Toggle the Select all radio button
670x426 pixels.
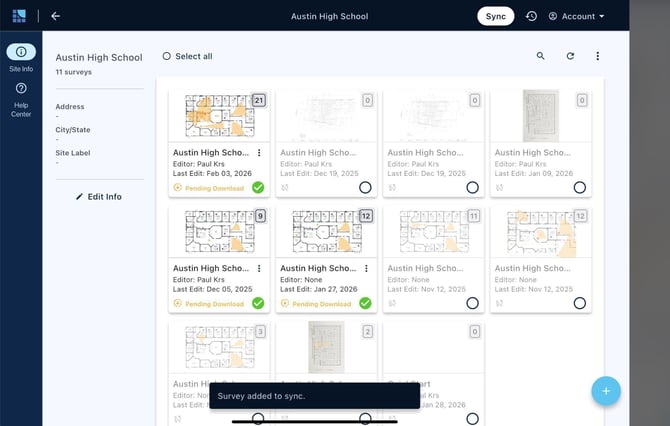point(167,57)
